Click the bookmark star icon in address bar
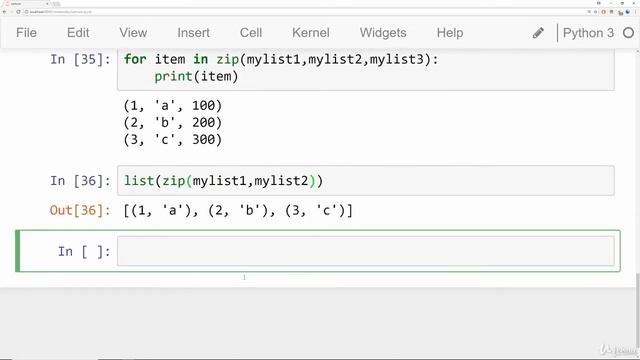Image resolution: width=640 pixels, height=360 pixels. 595,12
